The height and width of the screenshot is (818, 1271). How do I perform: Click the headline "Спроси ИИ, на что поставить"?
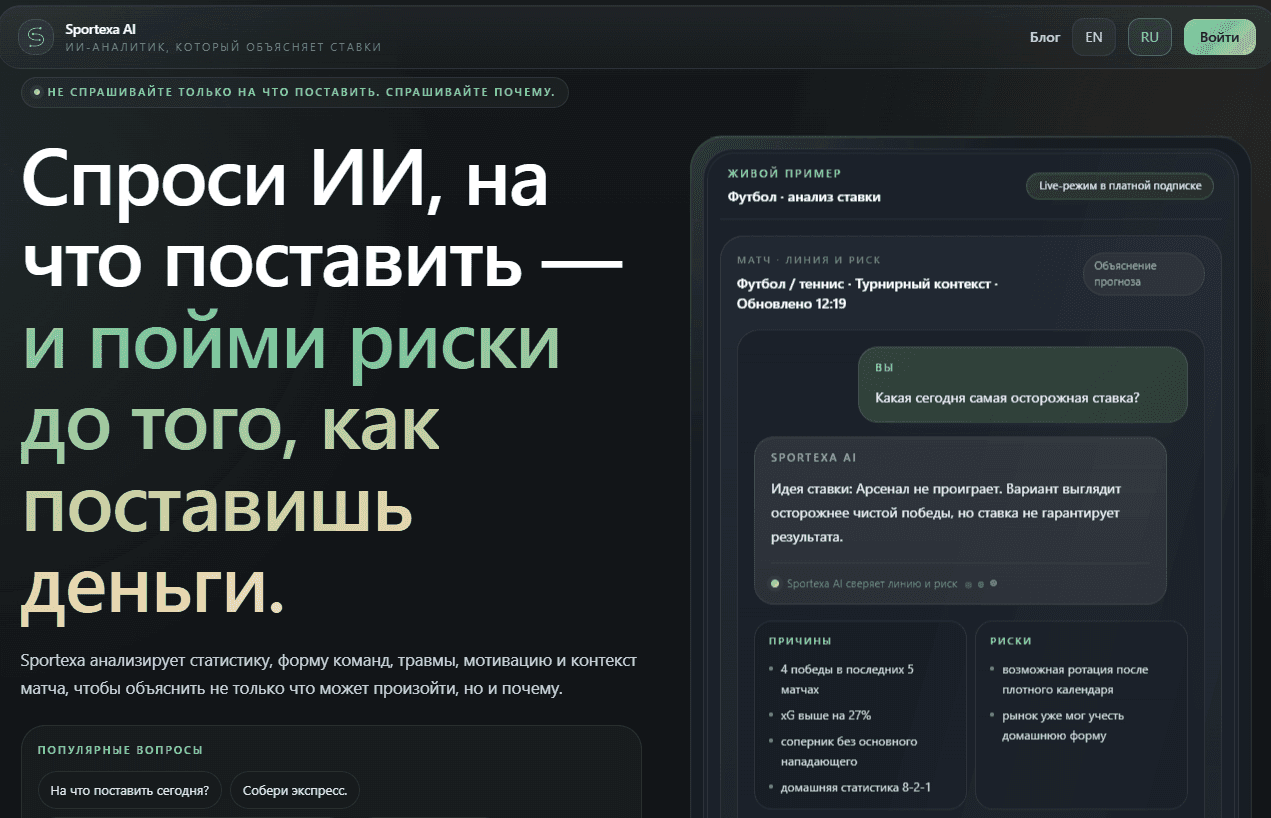(320, 221)
